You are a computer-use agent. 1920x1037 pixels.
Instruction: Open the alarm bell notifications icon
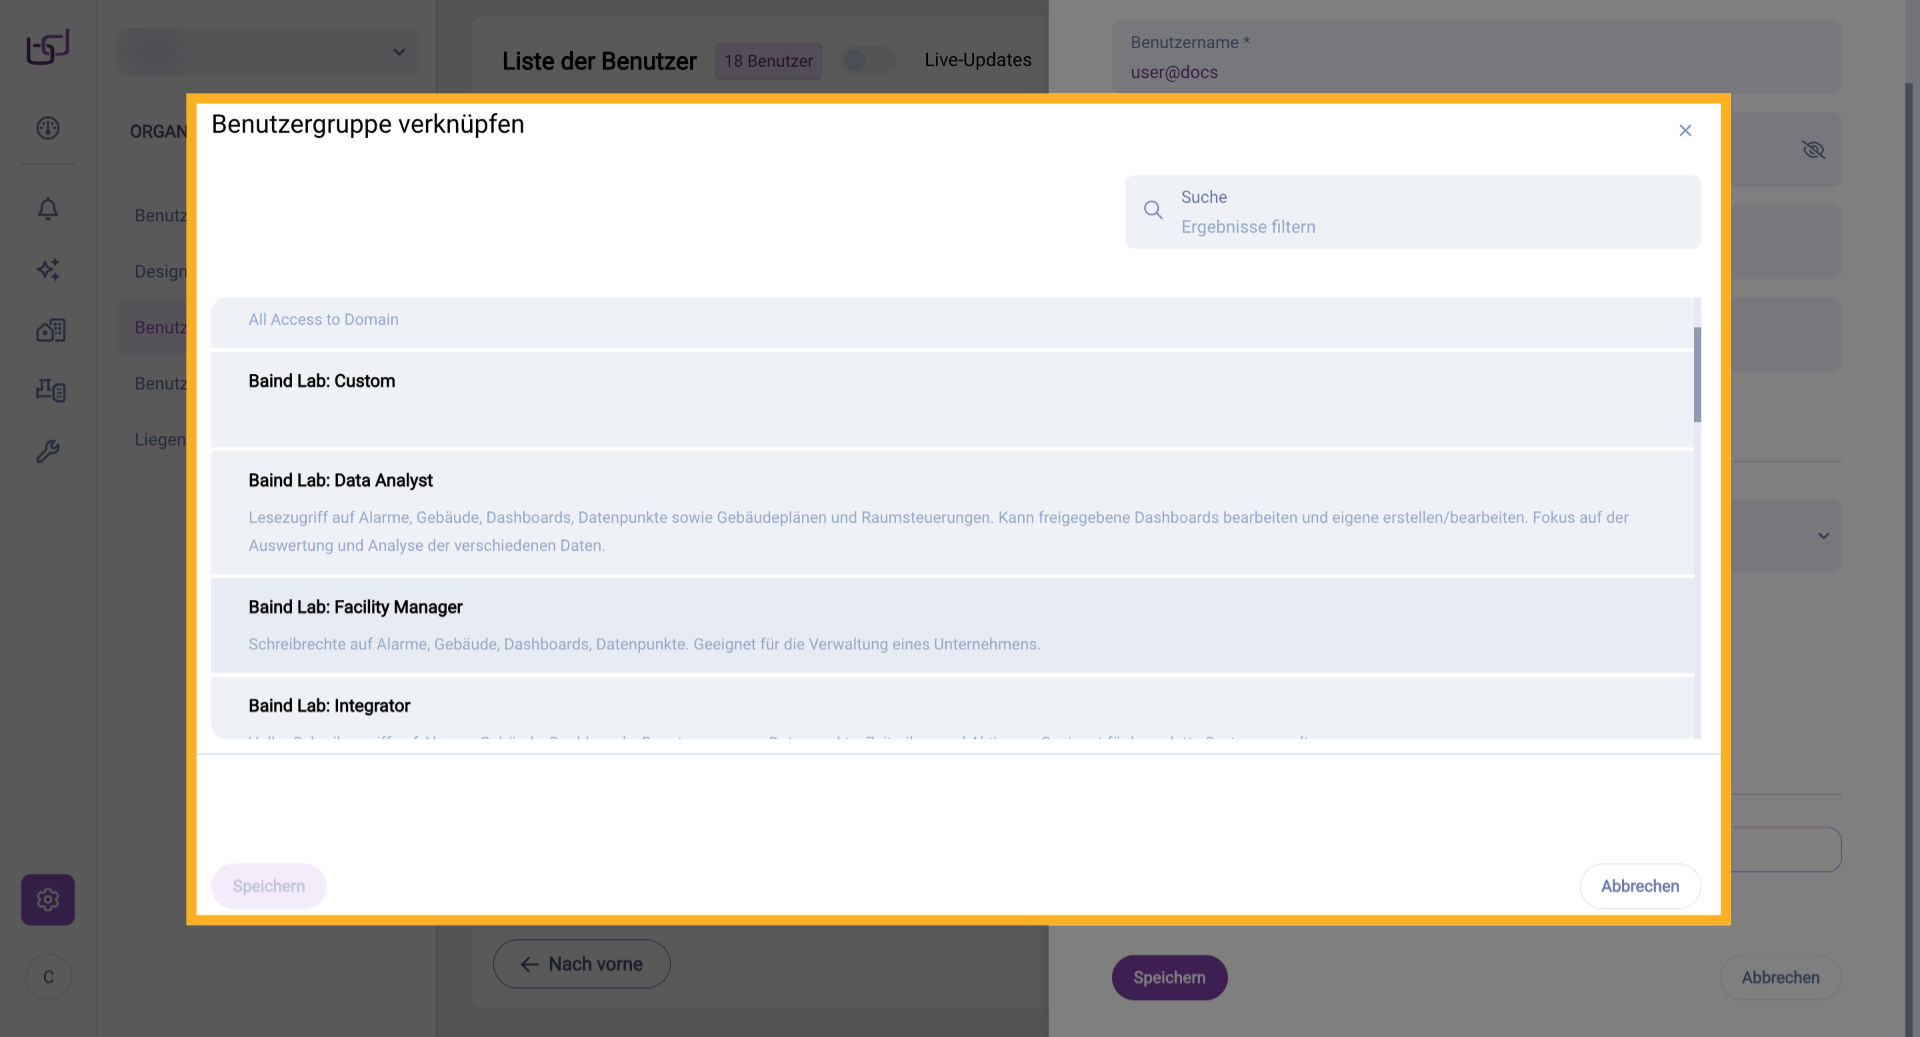(x=48, y=208)
